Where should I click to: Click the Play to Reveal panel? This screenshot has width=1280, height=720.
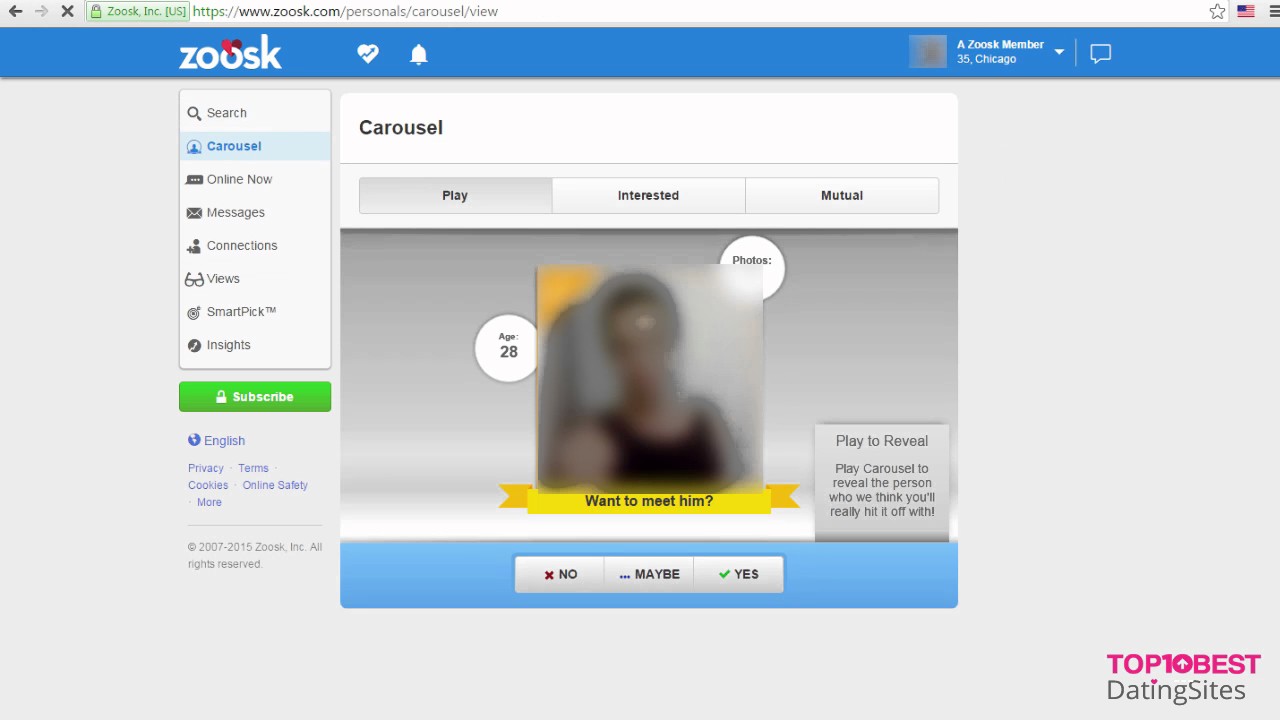click(882, 482)
